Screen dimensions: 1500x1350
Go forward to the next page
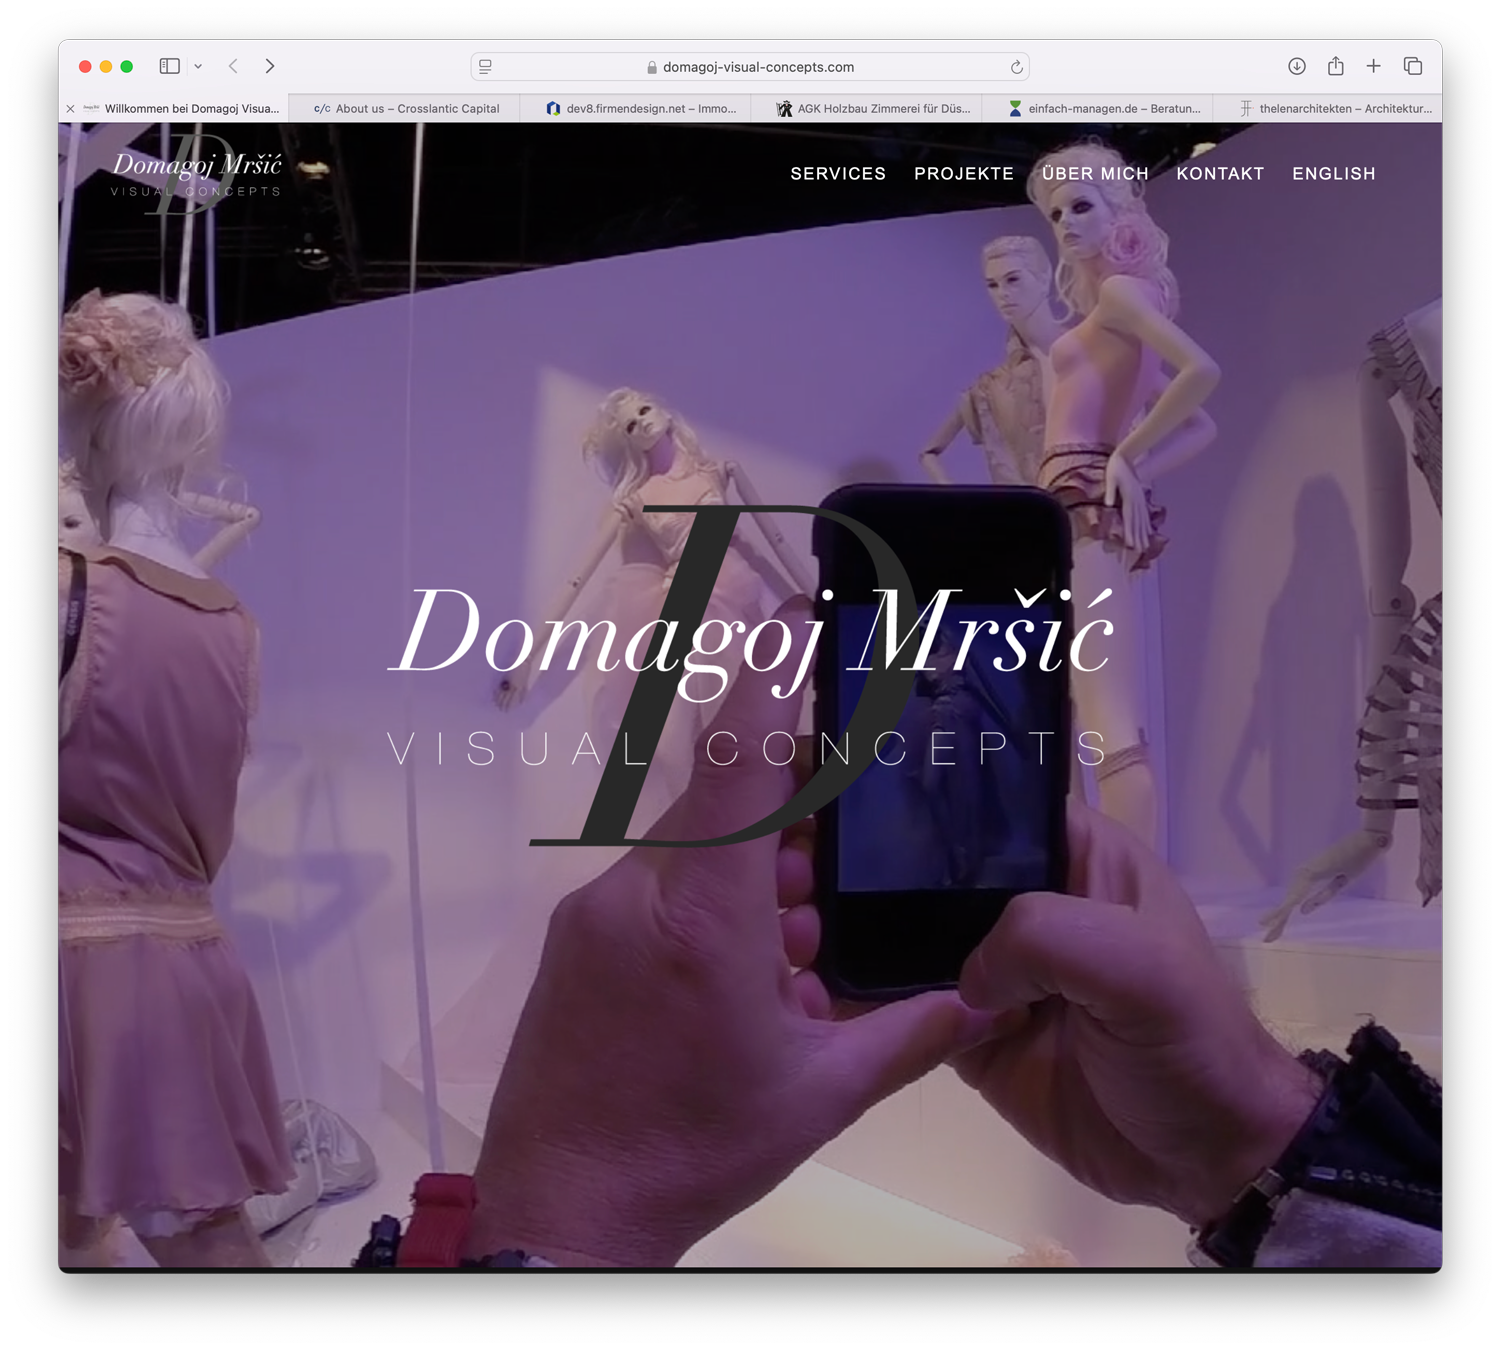[x=270, y=66]
